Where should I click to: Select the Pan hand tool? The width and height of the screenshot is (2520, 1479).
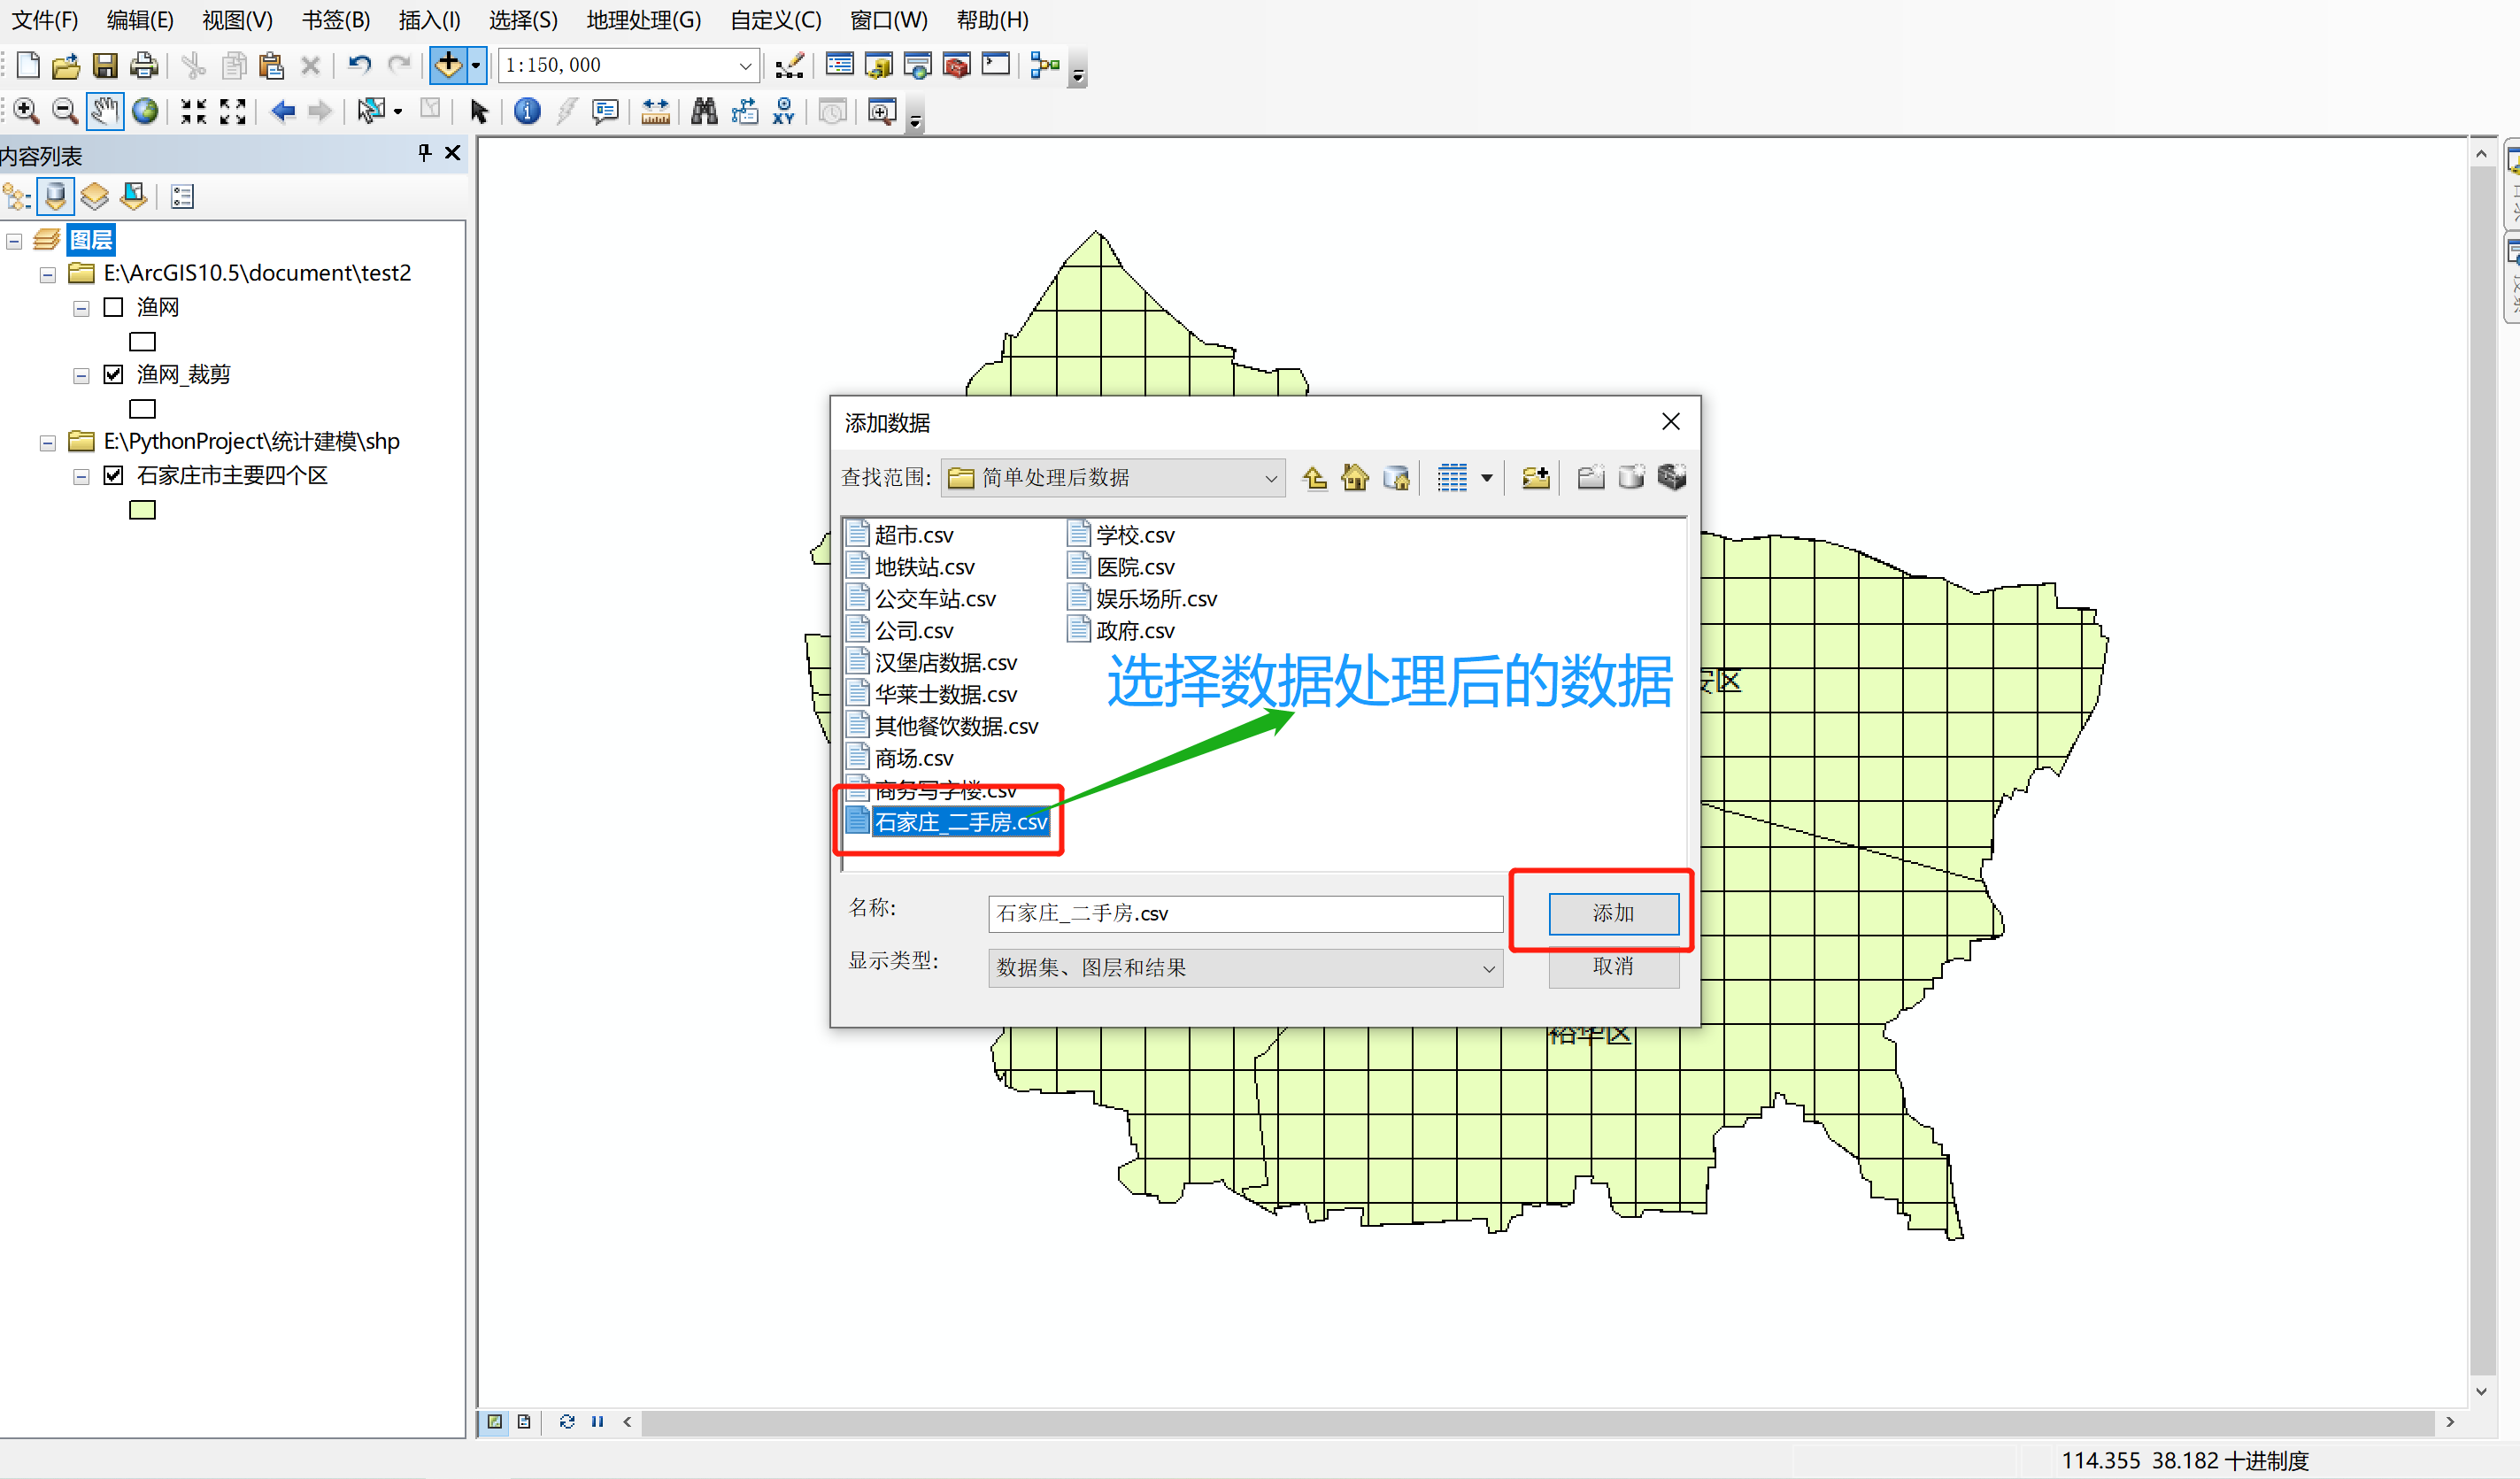coord(105,111)
